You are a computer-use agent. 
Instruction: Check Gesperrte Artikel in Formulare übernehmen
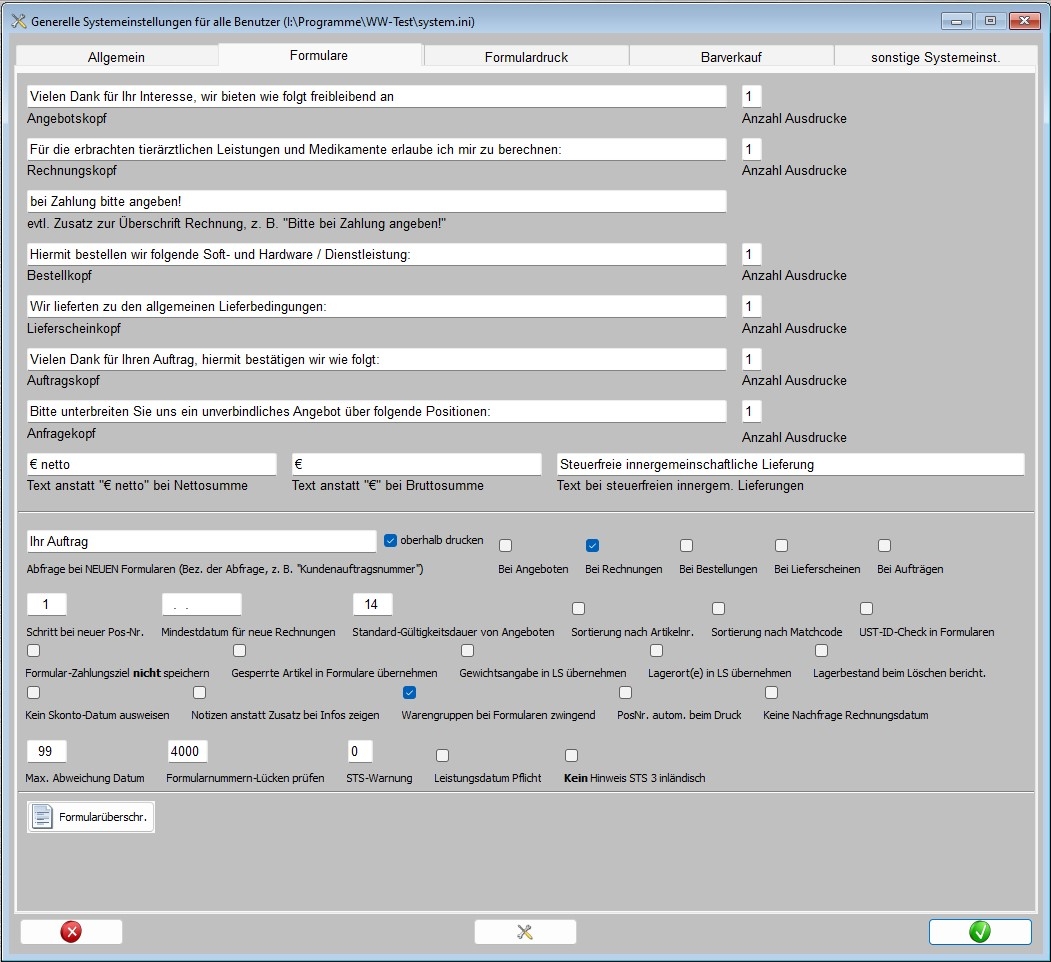[x=239, y=650]
